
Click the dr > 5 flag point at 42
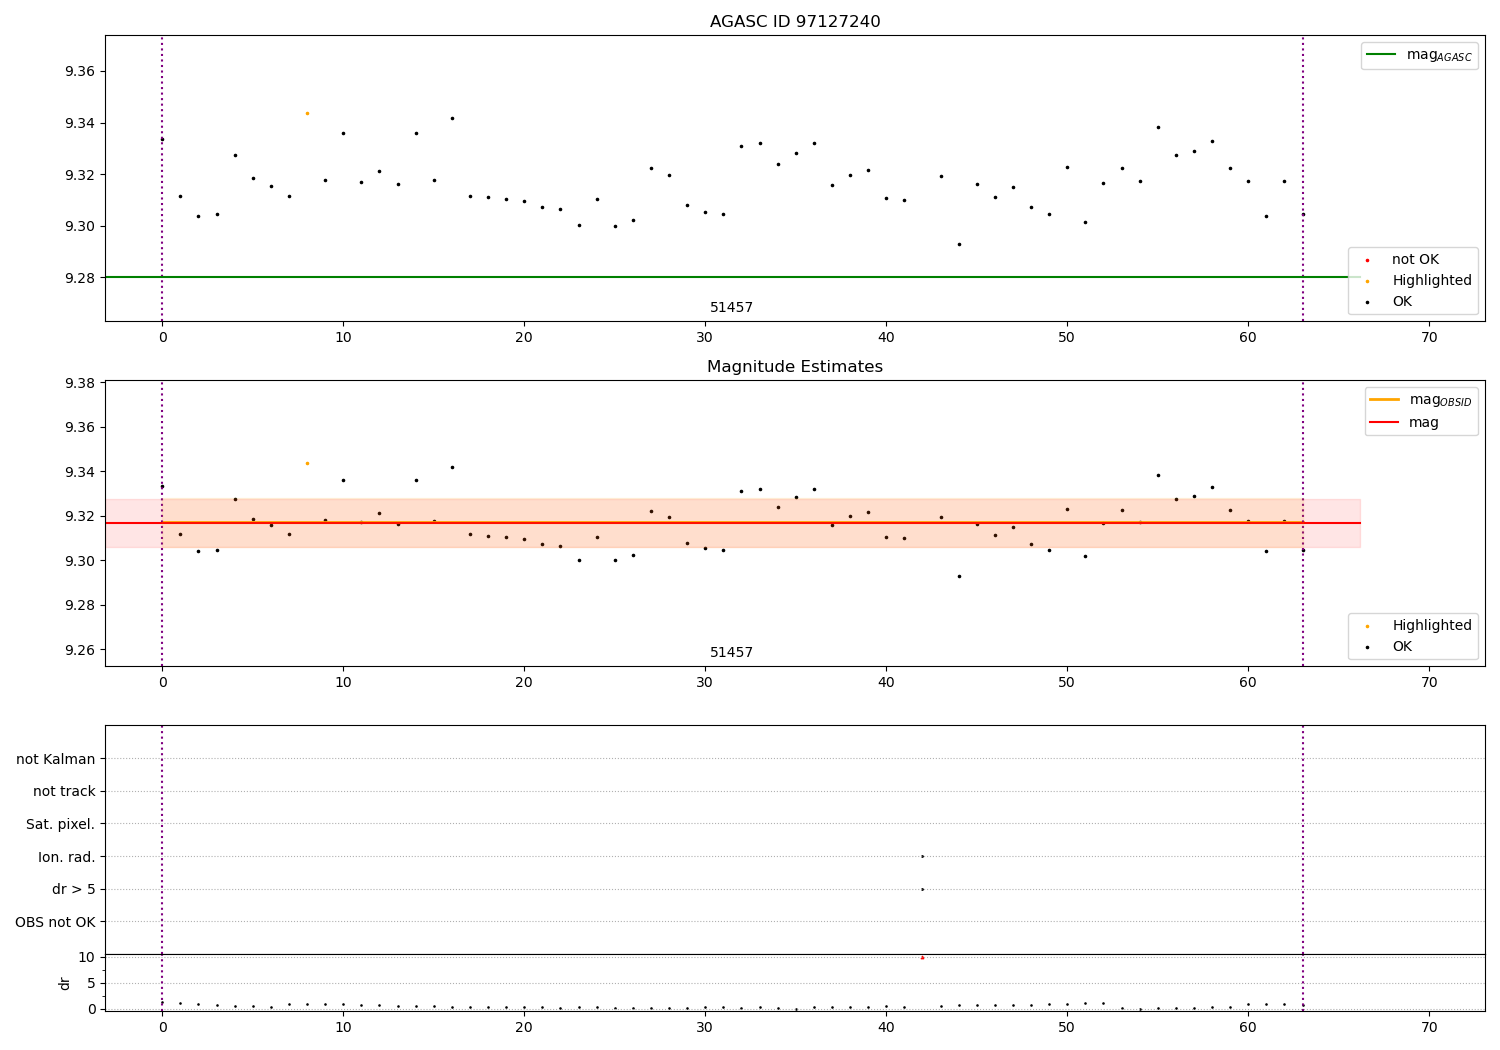pyautogui.click(x=922, y=889)
